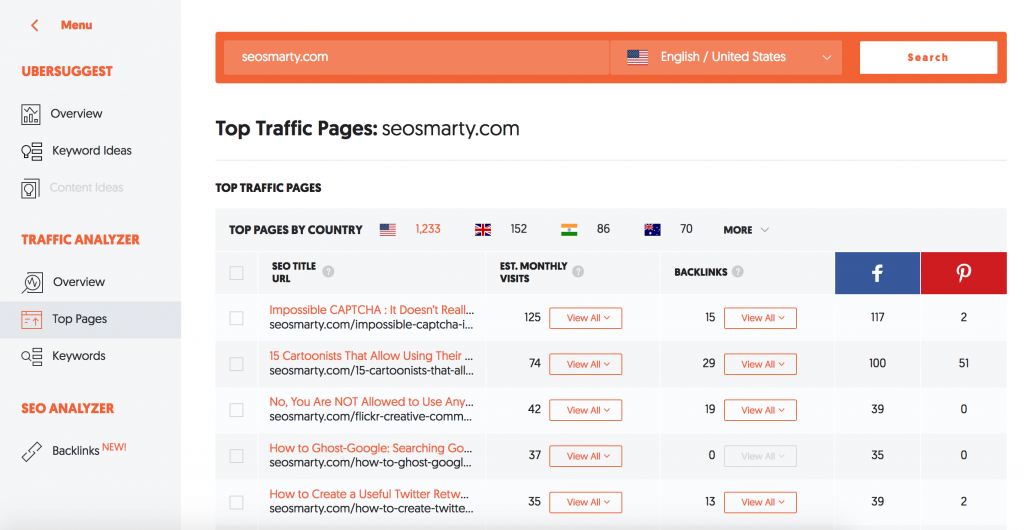Open visits View All for Twitter Retweet row
The image size is (1024, 530).
click(585, 502)
